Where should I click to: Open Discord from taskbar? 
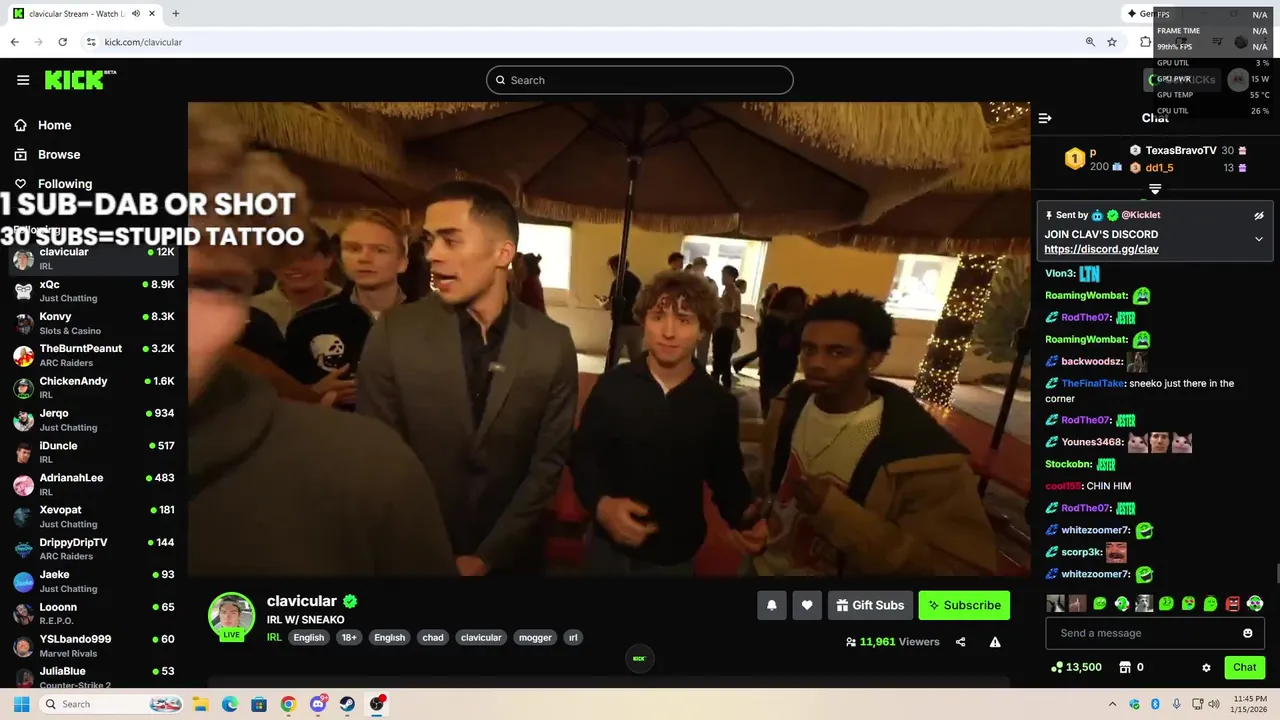(x=318, y=704)
